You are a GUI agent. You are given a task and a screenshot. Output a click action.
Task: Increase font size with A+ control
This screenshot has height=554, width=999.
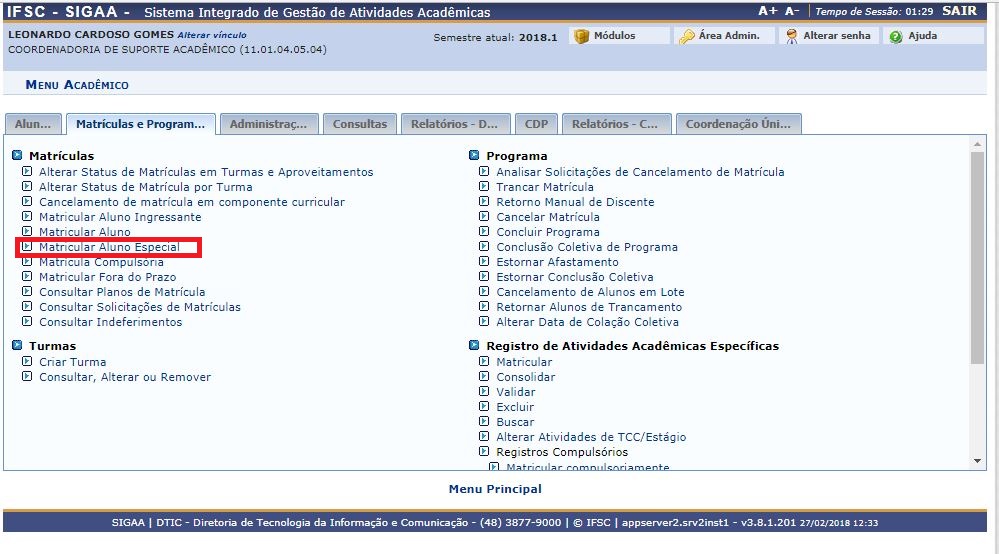coord(768,11)
